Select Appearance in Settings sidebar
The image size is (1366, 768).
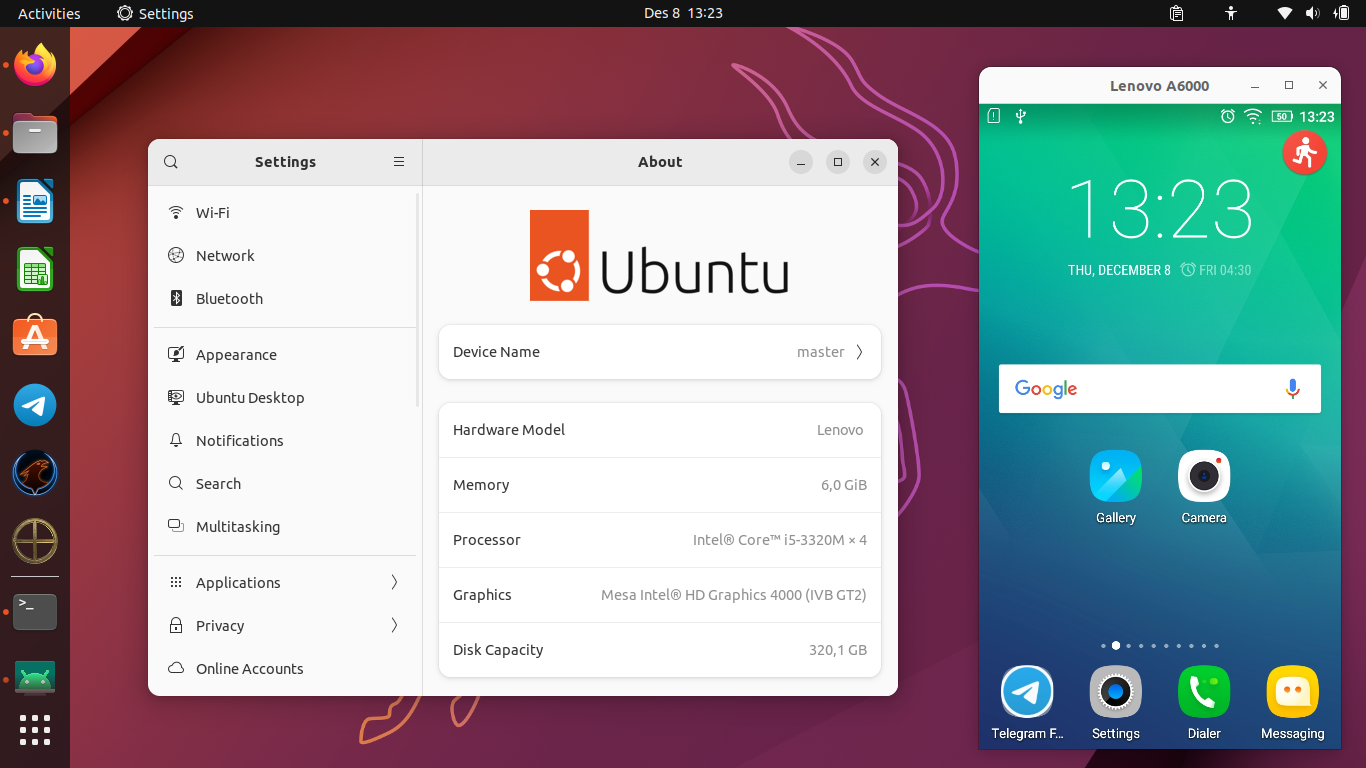point(284,355)
